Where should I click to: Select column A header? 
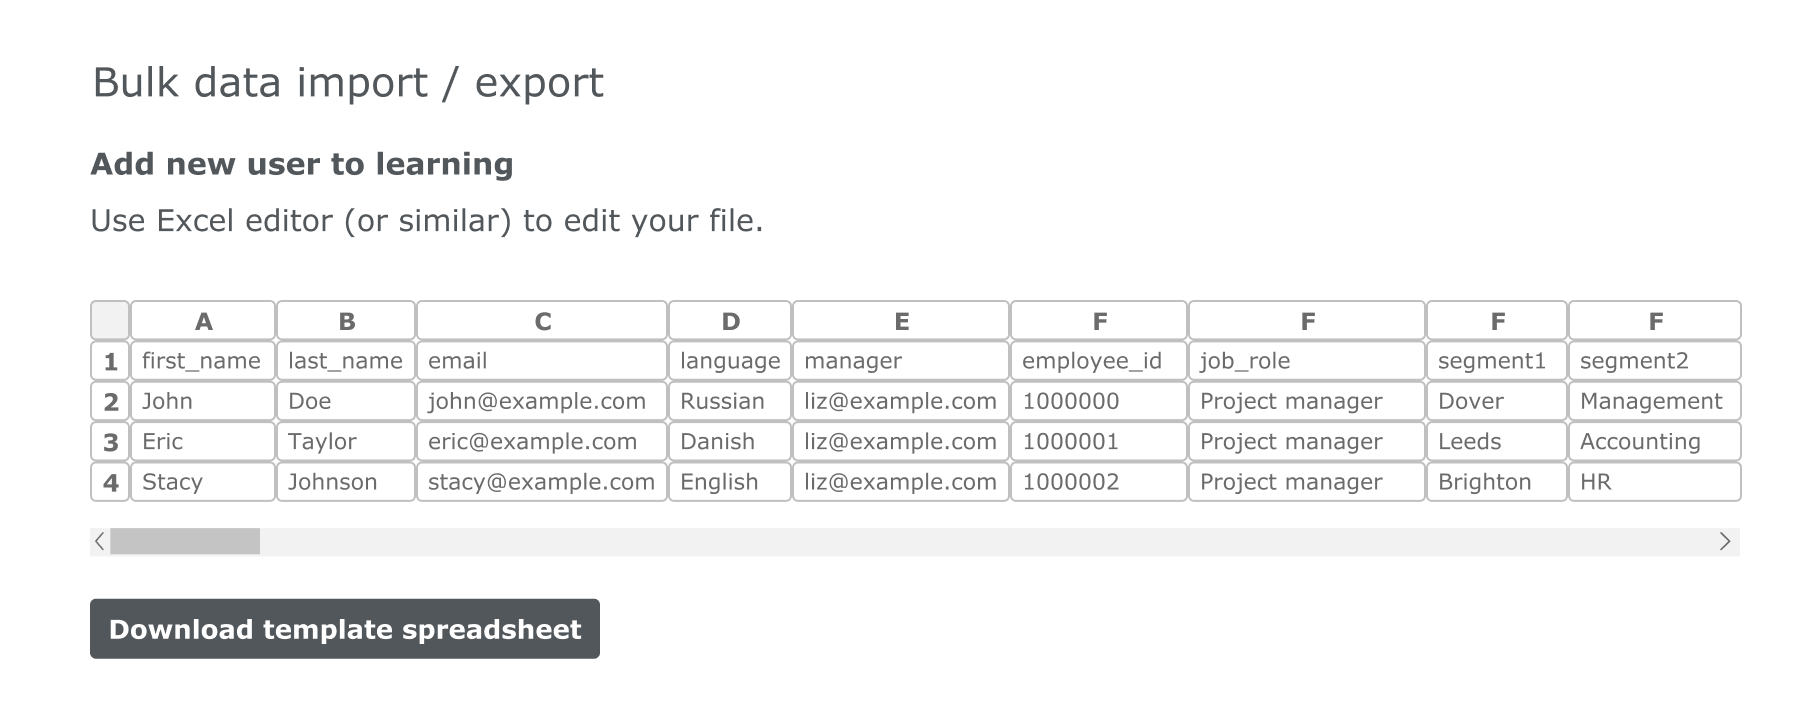click(x=203, y=321)
